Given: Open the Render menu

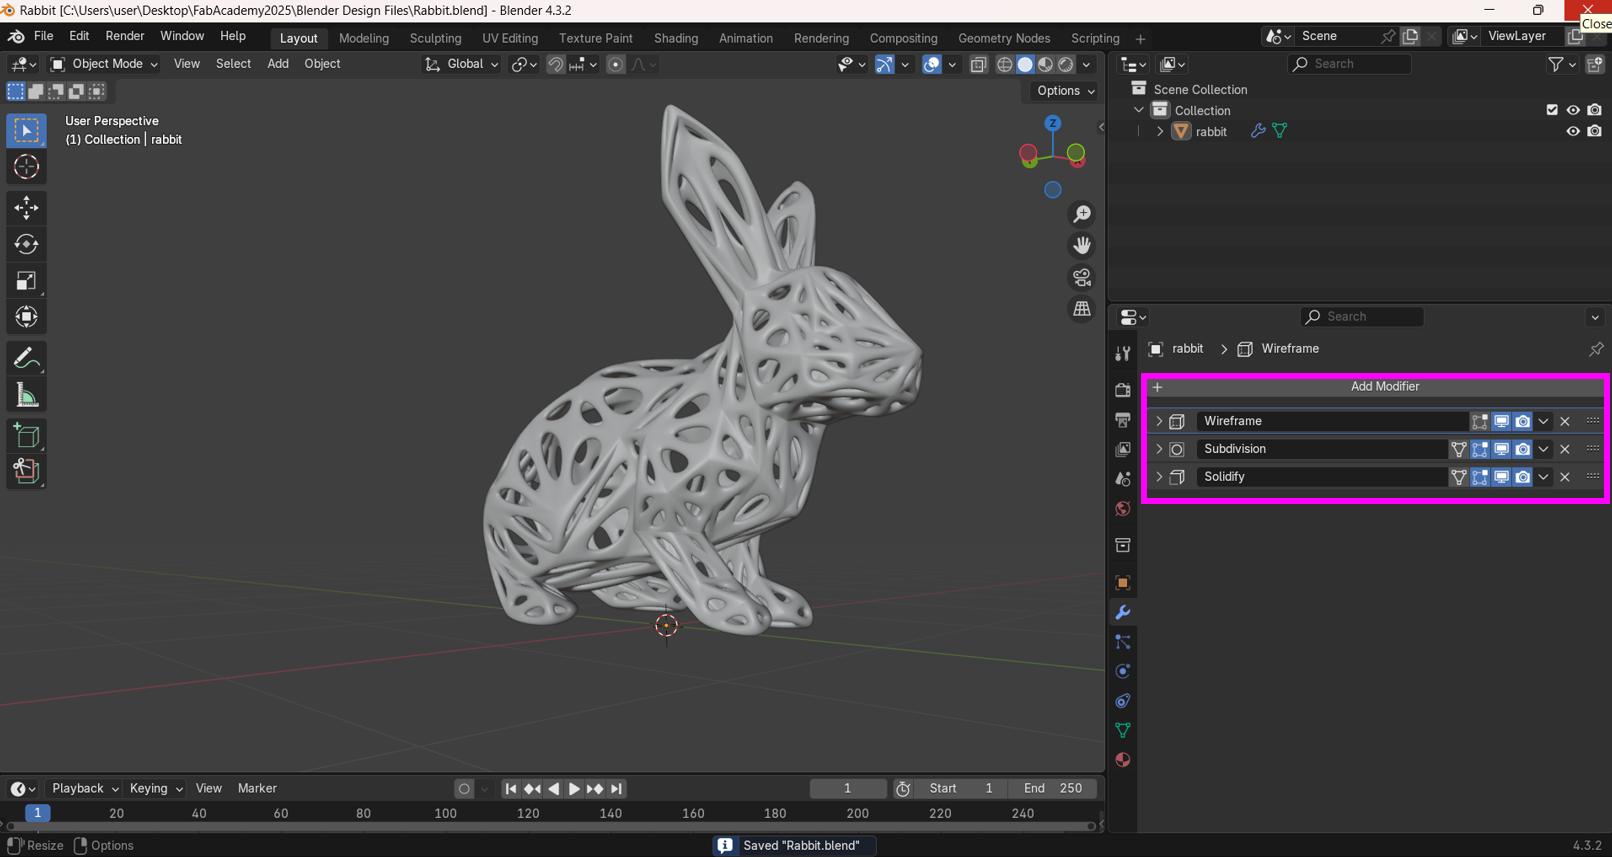Looking at the screenshot, I should [x=125, y=36].
